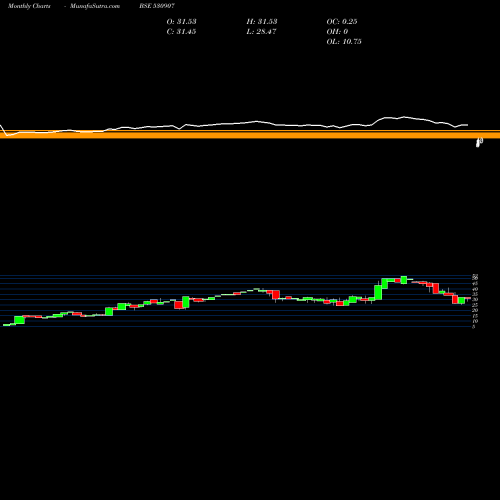Screen dimensions: 500x500
Task: Click the low value 'L: 28.47'
Action: 261,32
